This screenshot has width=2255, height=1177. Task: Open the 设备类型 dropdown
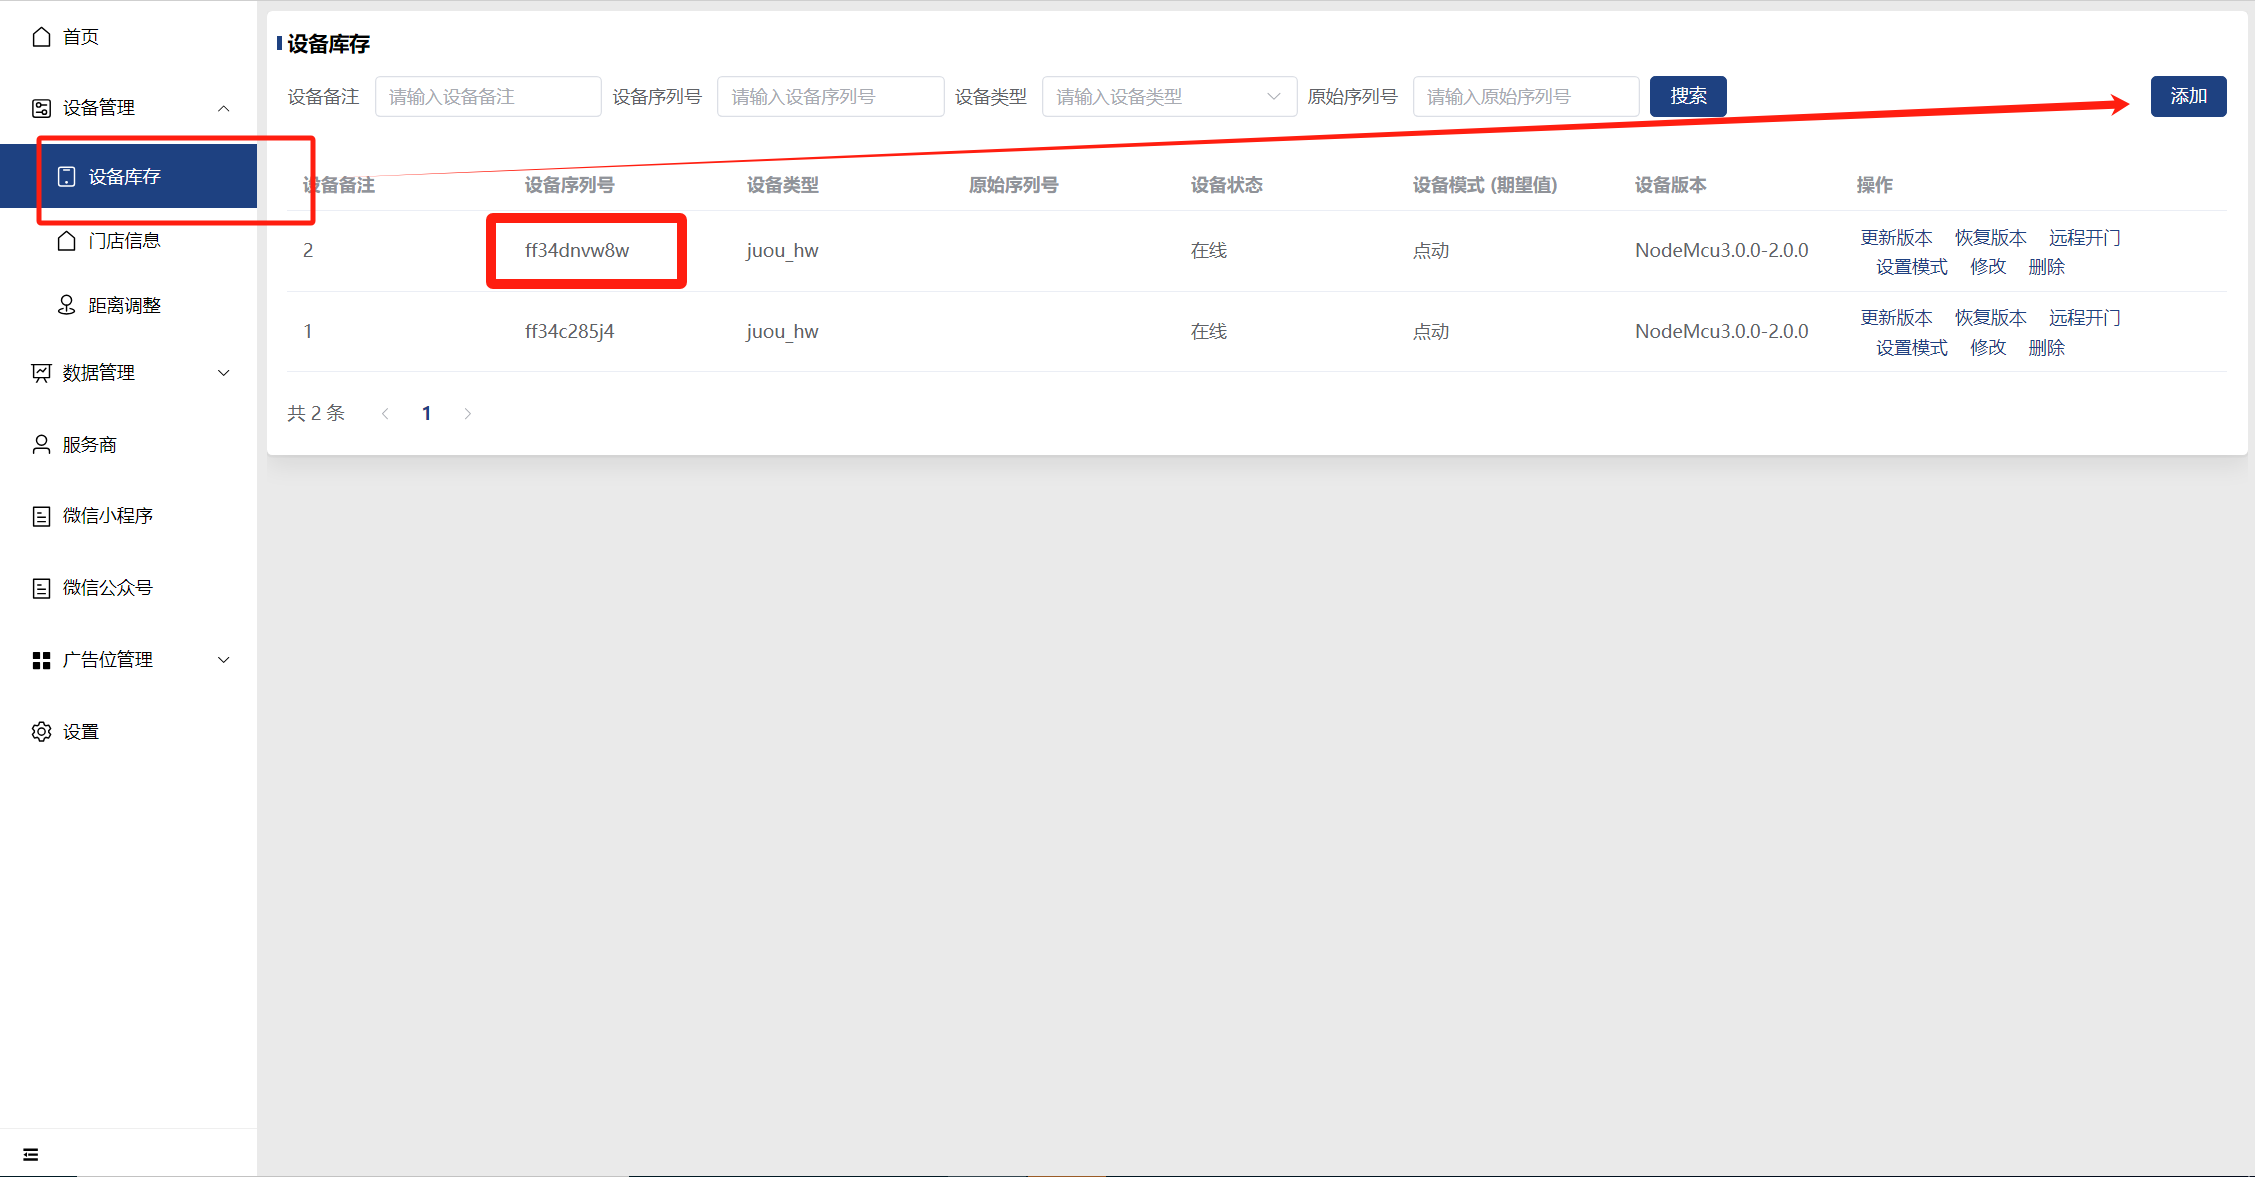1167,96
